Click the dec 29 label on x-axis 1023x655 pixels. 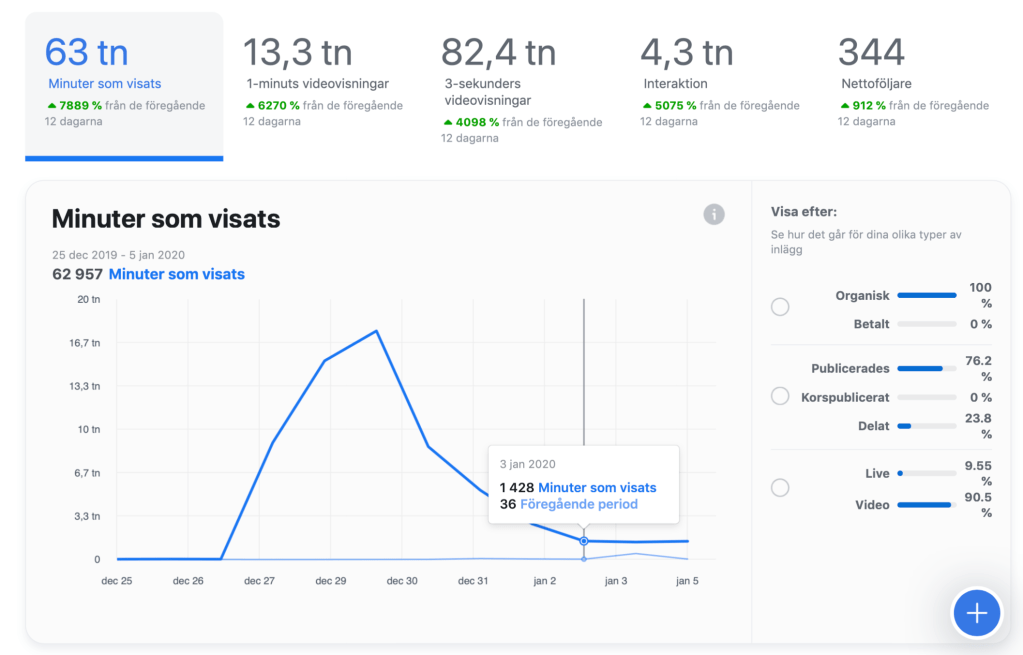coord(331,581)
